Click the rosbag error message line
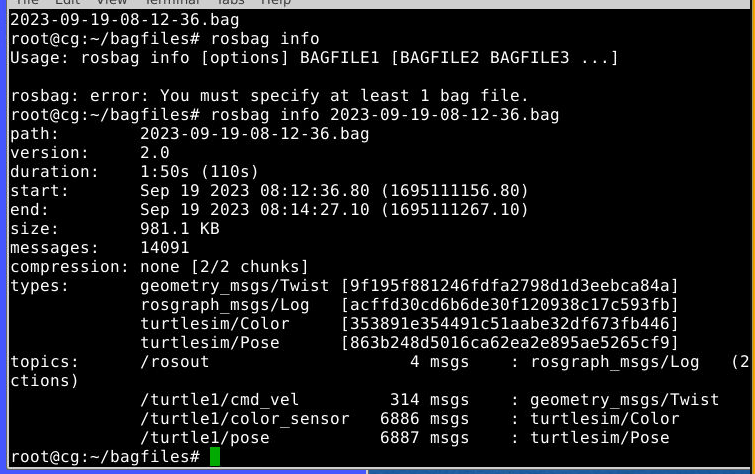Screen dimensions: 755x474 coord(269,96)
